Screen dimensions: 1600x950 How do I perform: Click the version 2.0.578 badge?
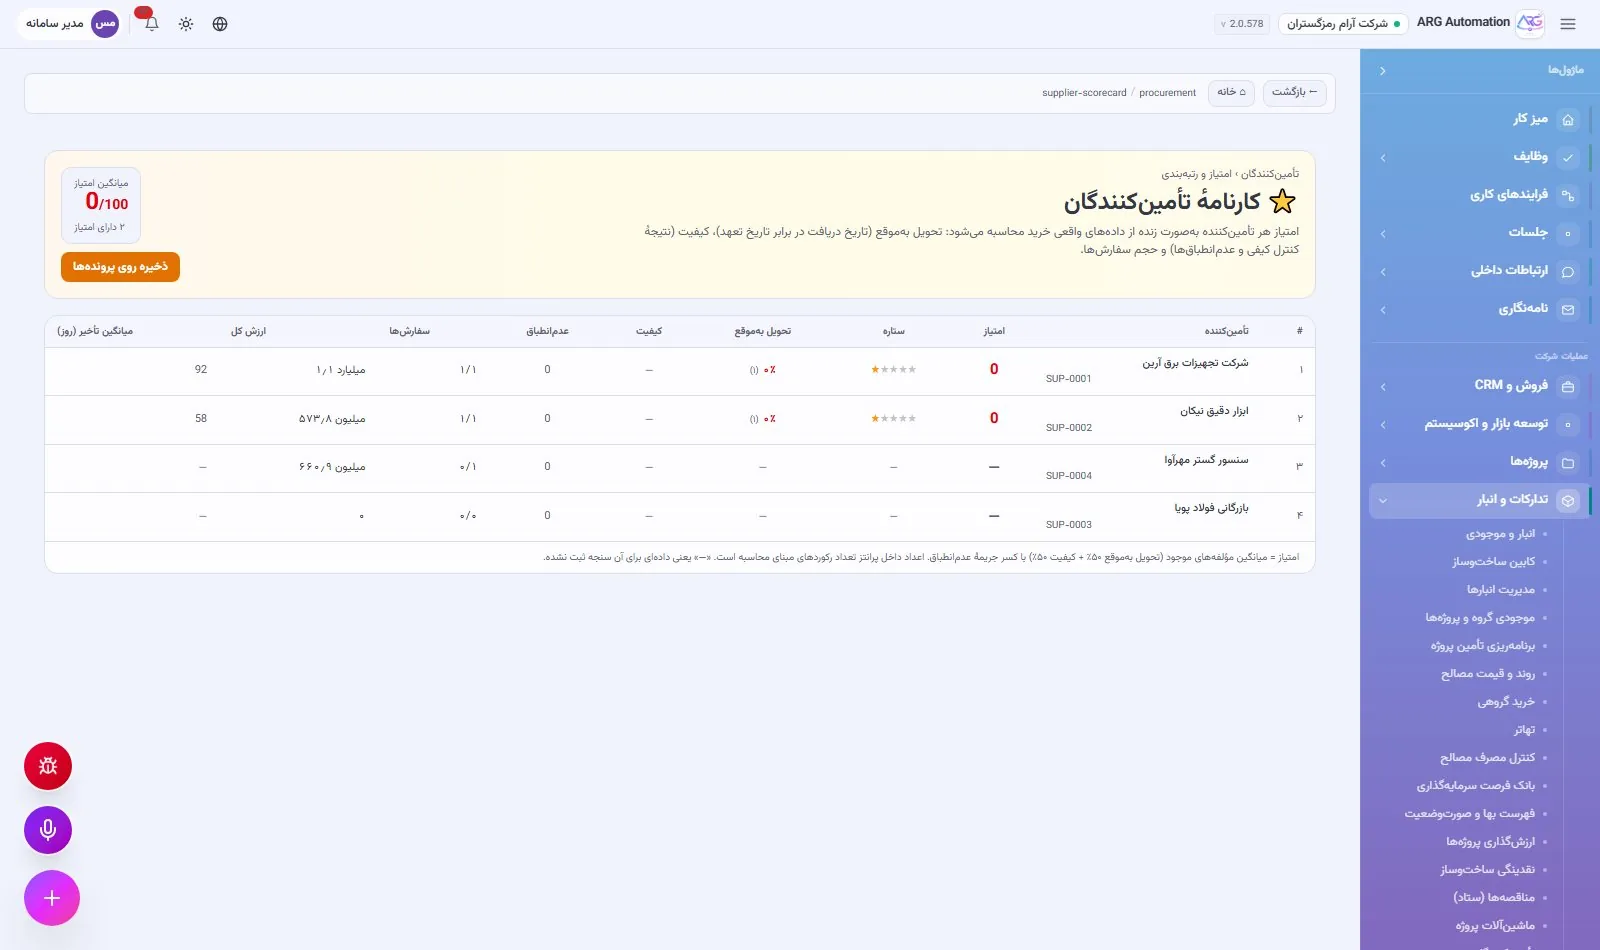click(1241, 24)
